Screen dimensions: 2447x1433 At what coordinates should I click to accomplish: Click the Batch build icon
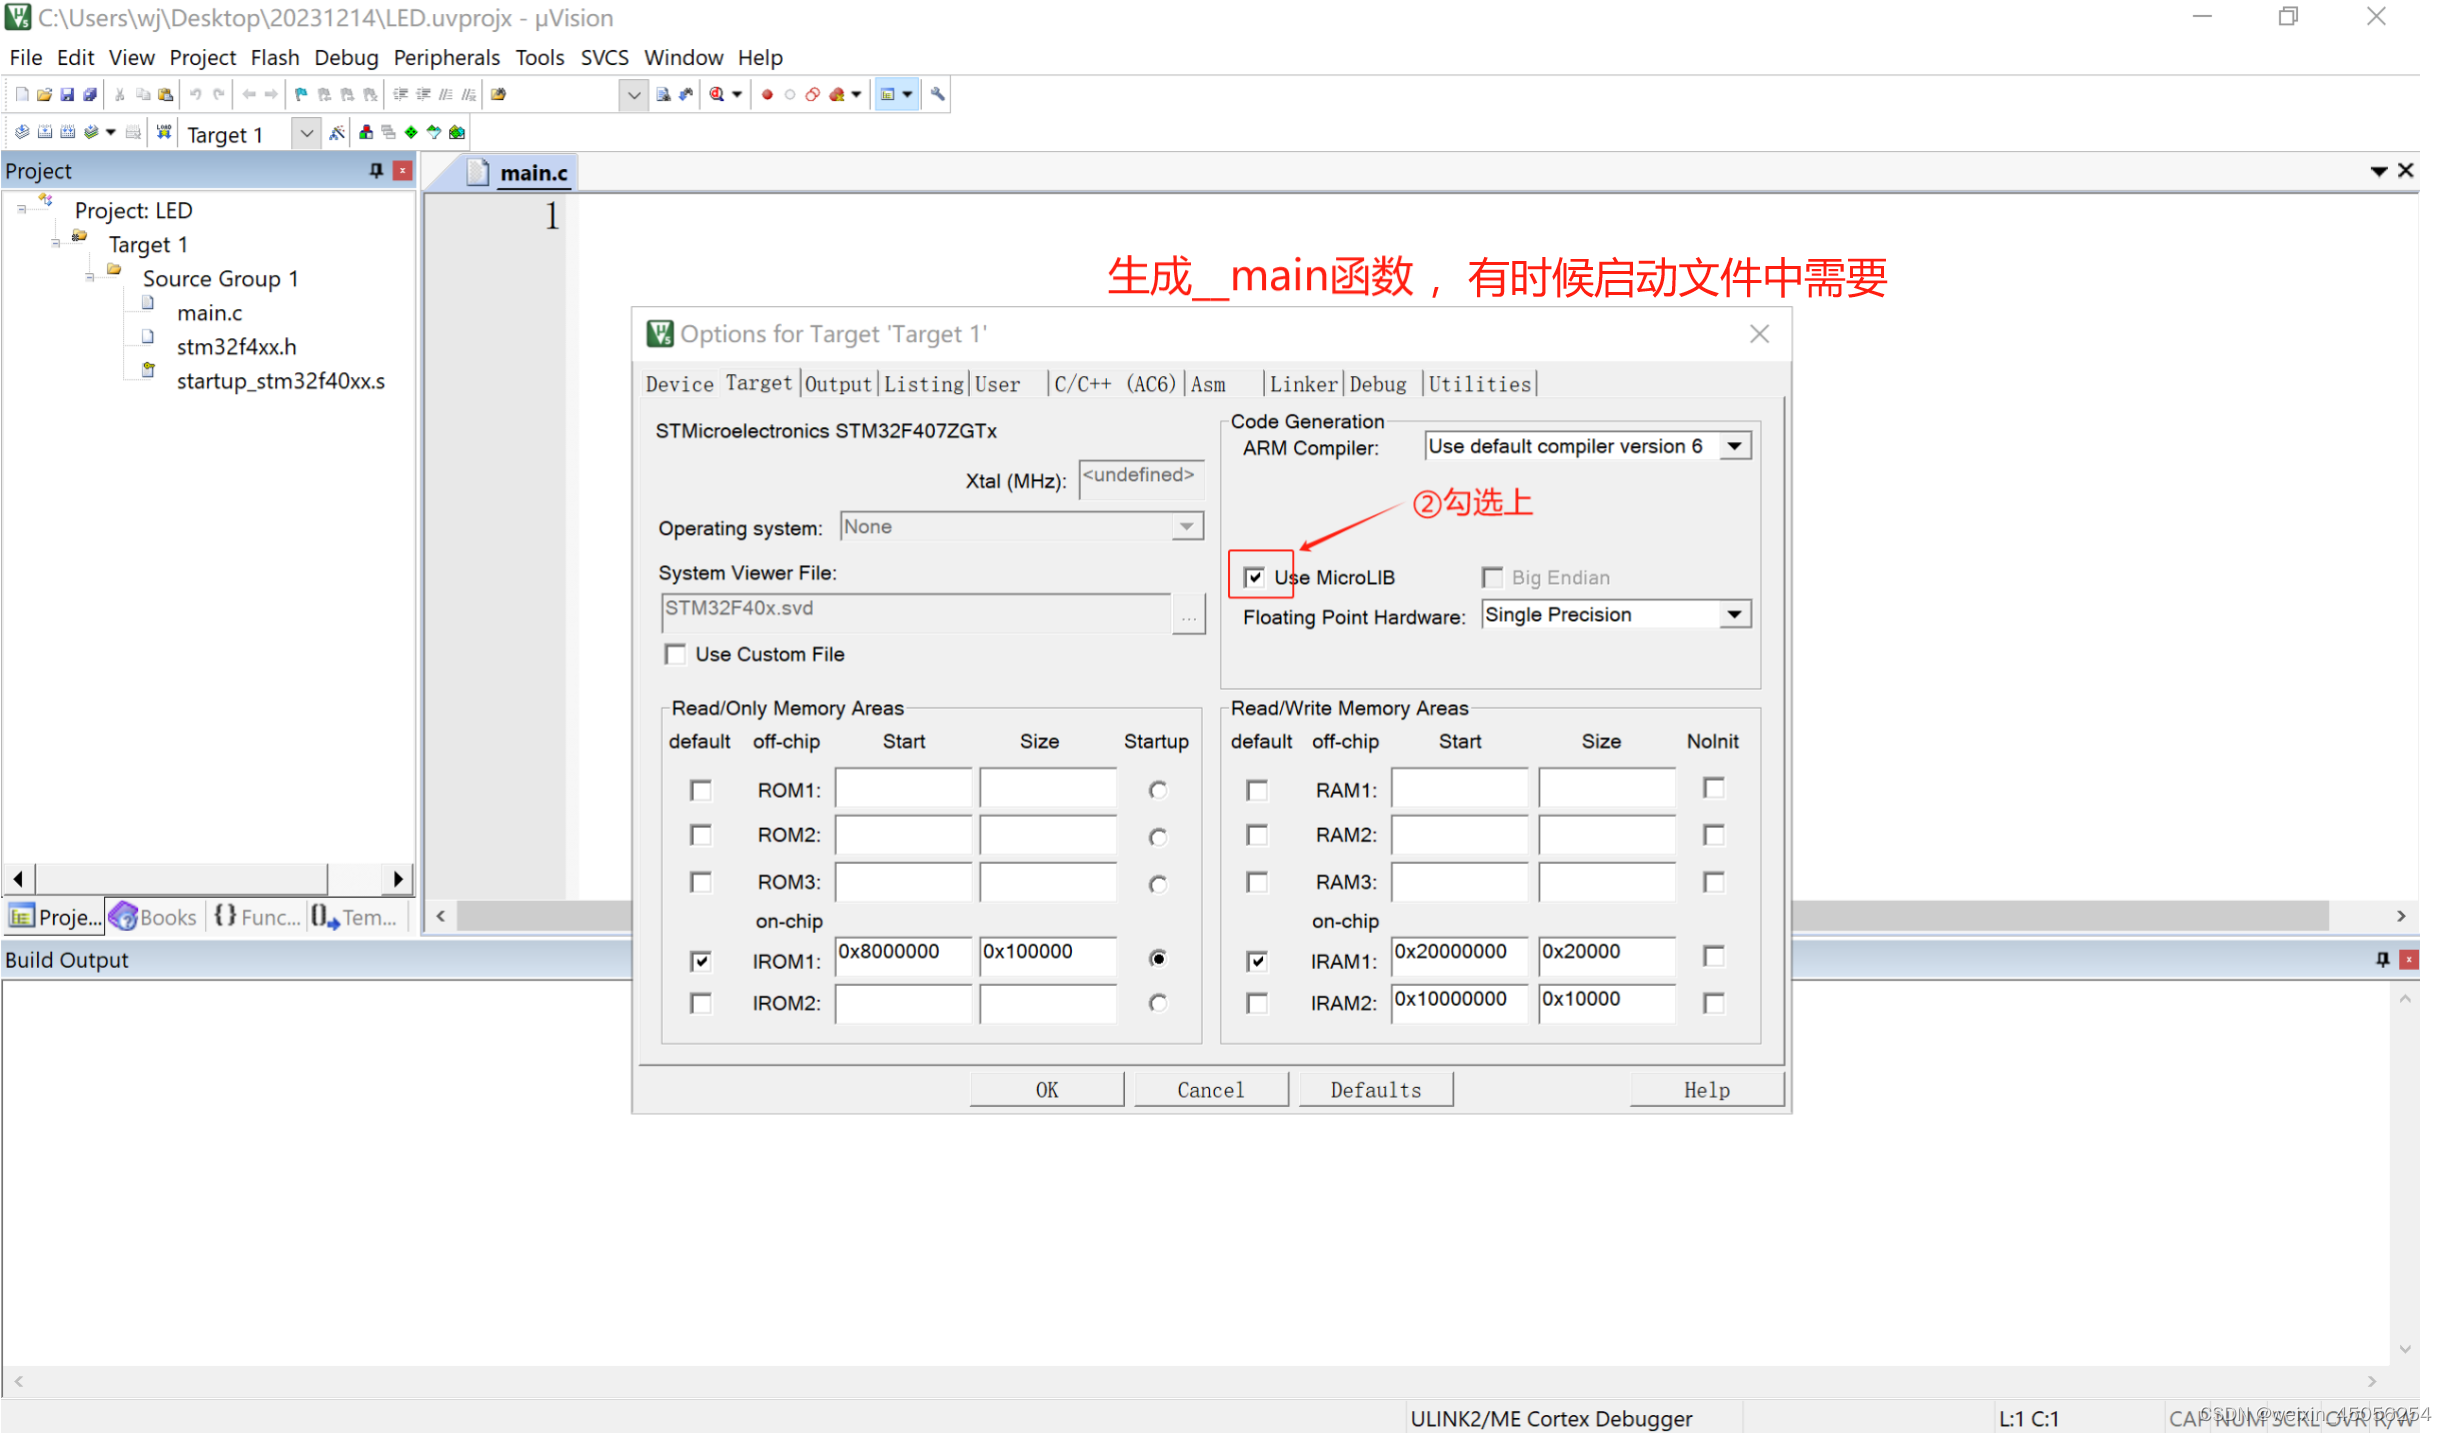[x=91, y=132]
